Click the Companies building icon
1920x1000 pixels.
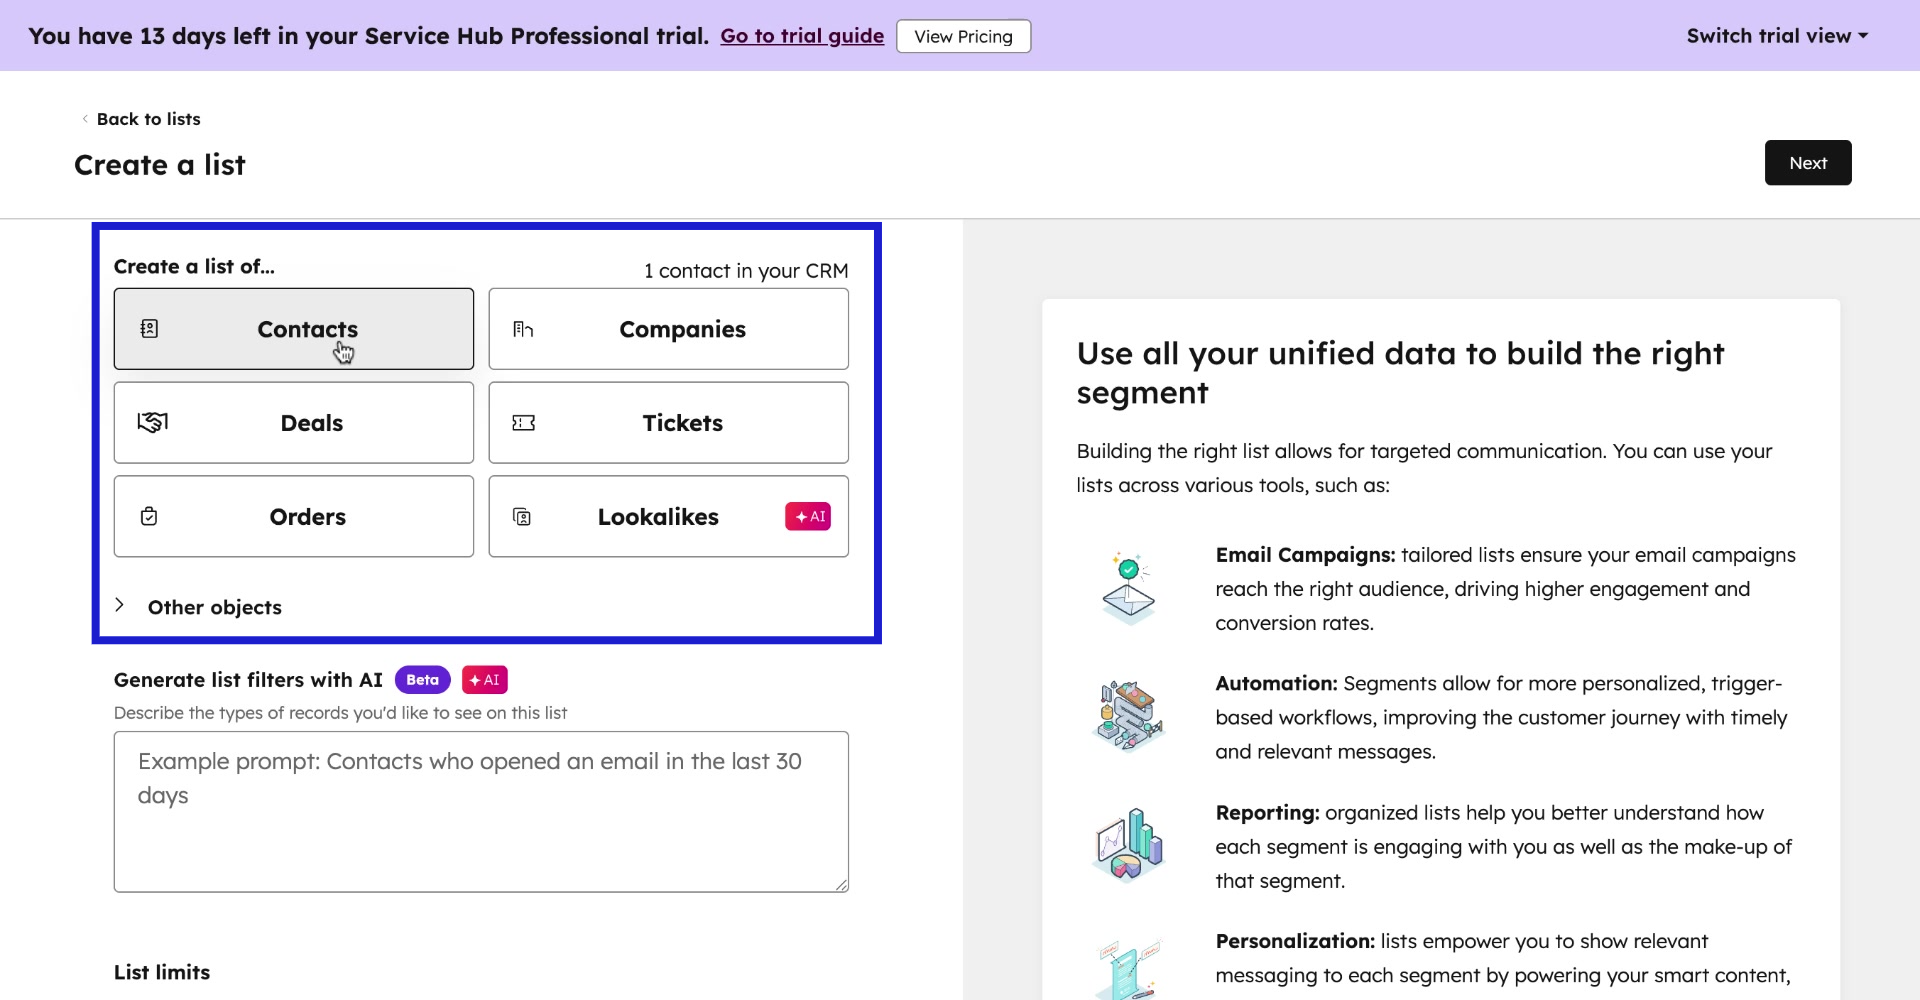pyautogui.click(x=524, y=328)
